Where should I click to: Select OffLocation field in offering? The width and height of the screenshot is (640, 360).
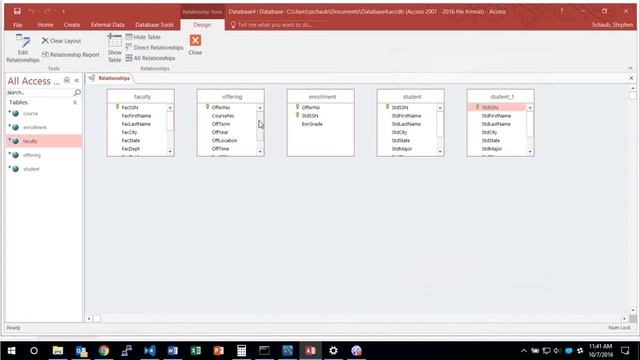point(224,140)
